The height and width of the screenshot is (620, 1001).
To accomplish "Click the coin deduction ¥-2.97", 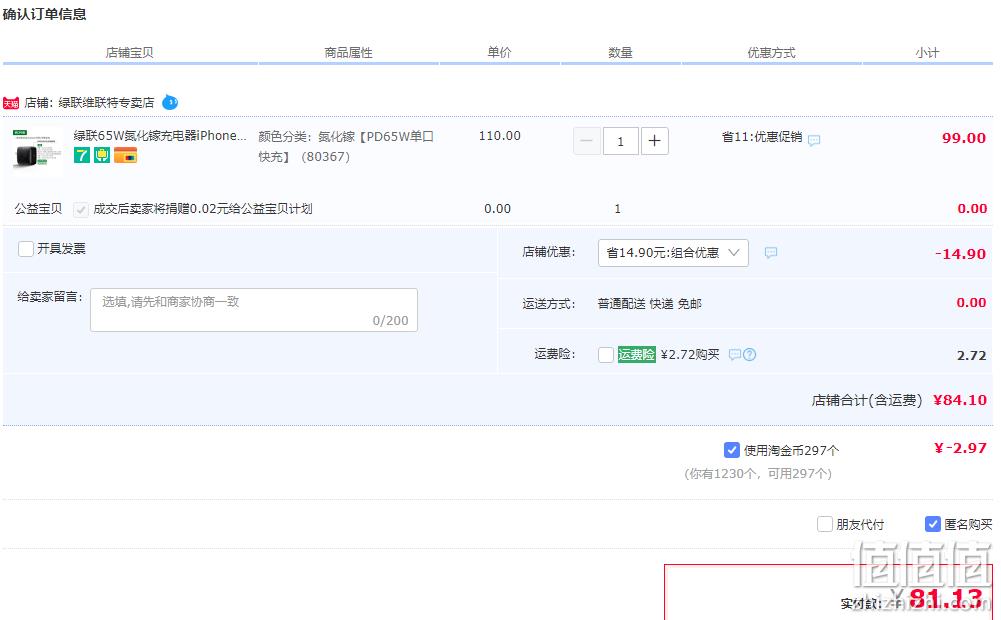I will coord(960,448).
